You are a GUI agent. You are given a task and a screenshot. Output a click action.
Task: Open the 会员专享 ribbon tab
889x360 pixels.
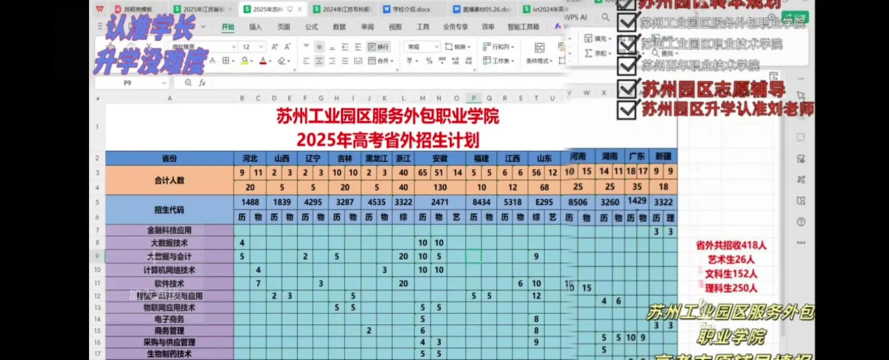pyautogui.click(x=455, y=27)
